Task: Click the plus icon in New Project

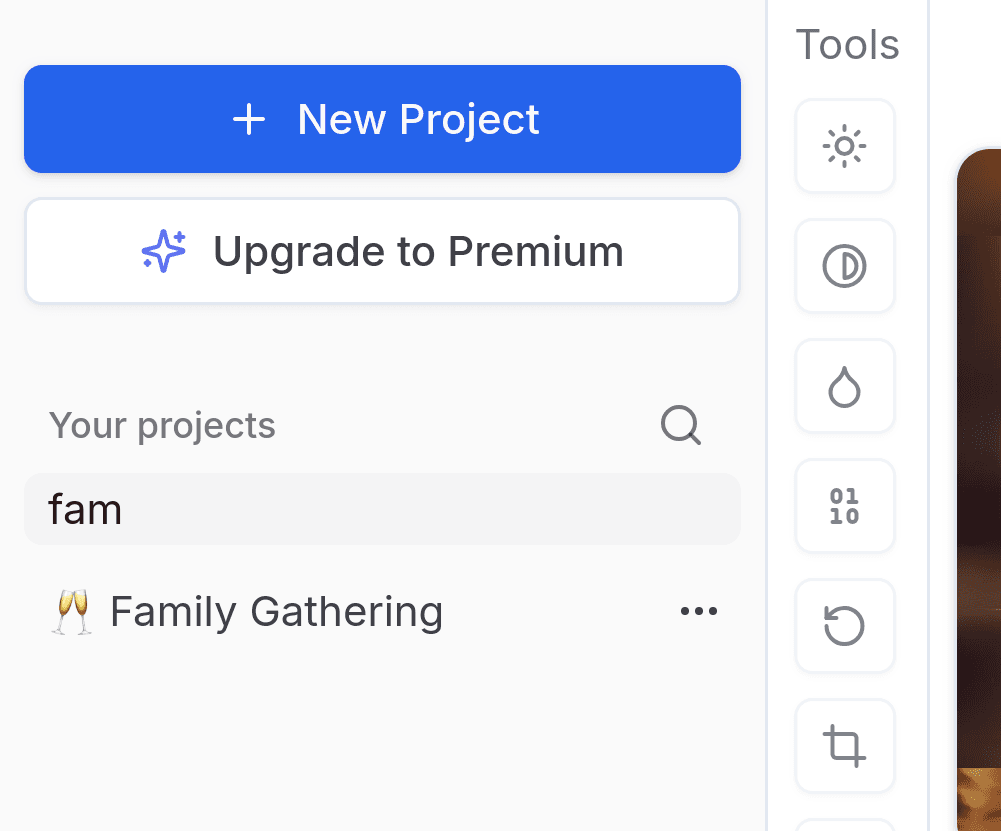Action: [249, 119]
